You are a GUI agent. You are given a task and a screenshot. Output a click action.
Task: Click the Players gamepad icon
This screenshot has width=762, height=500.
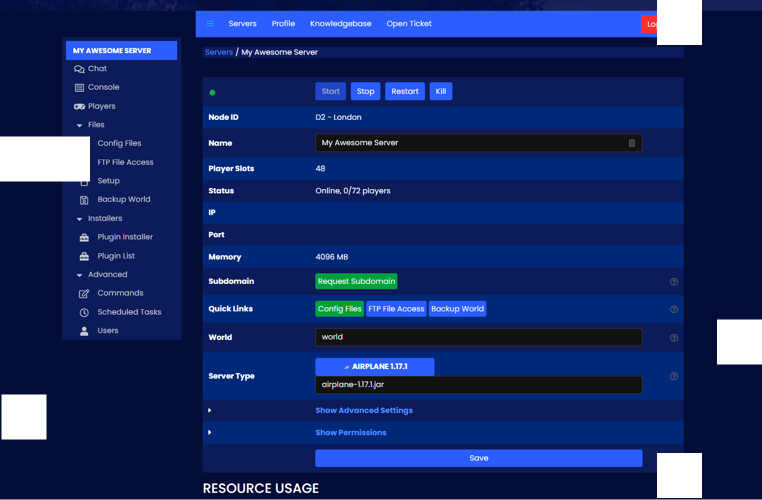point(79,106)
